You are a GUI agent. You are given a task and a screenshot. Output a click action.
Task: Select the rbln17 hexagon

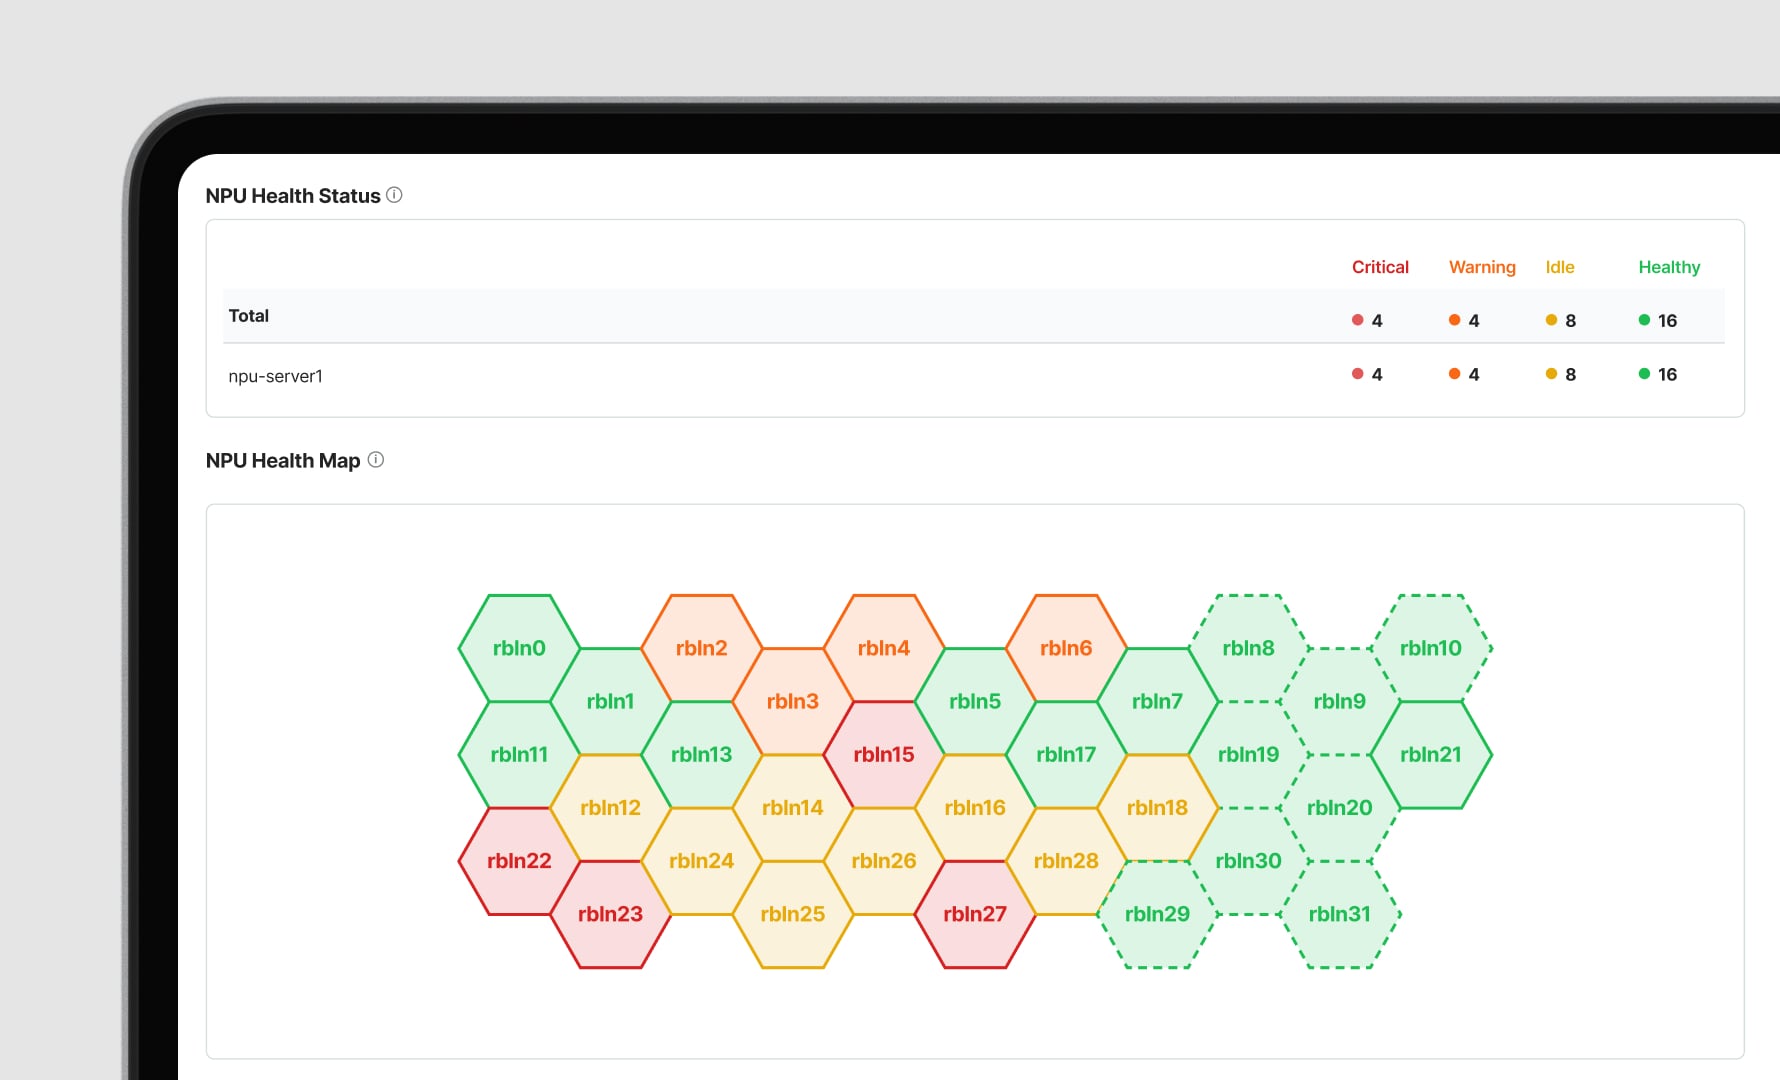1066,754
